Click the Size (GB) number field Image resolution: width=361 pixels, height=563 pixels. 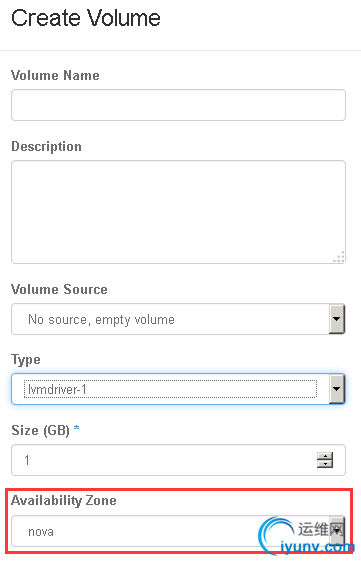coord(178,460)
